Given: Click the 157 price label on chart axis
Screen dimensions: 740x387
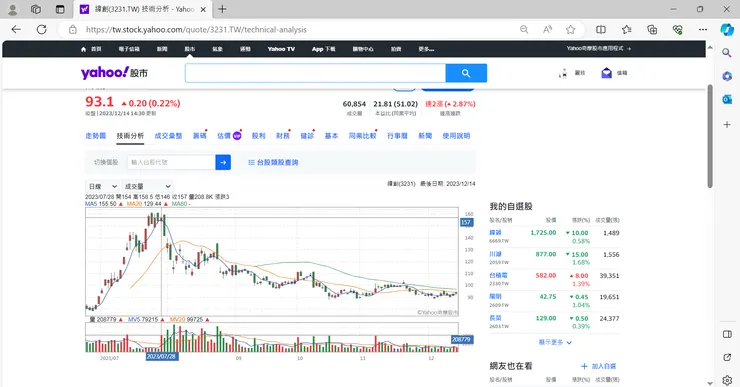Looking at the screenshot, I should tap(466, 222).
